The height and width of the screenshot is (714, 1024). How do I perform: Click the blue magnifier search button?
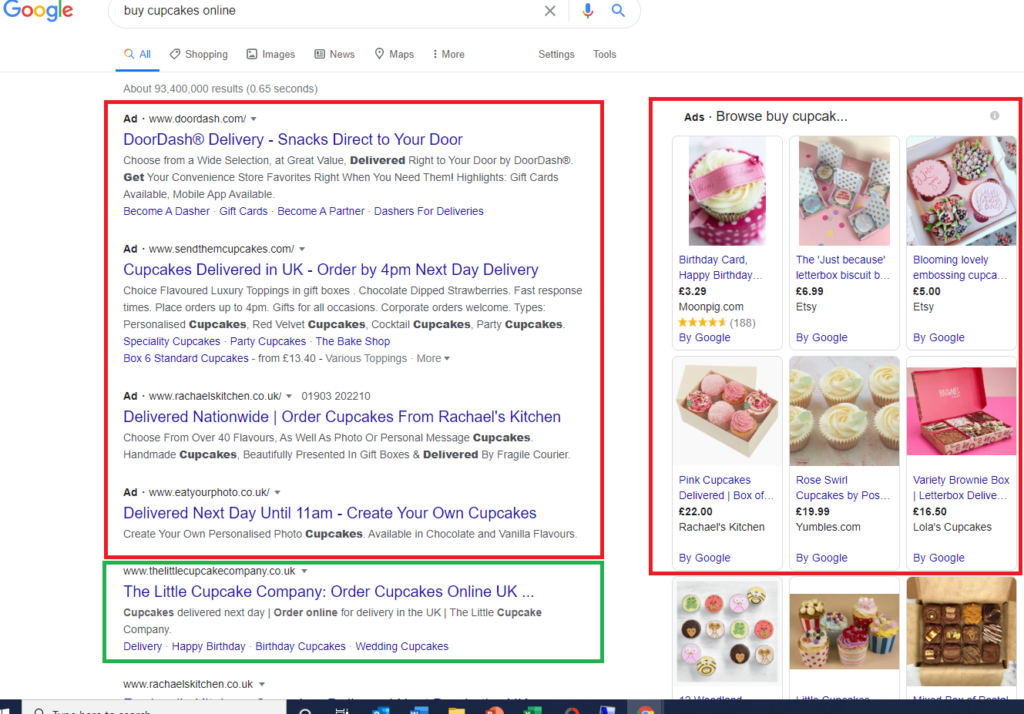(618, 10)
